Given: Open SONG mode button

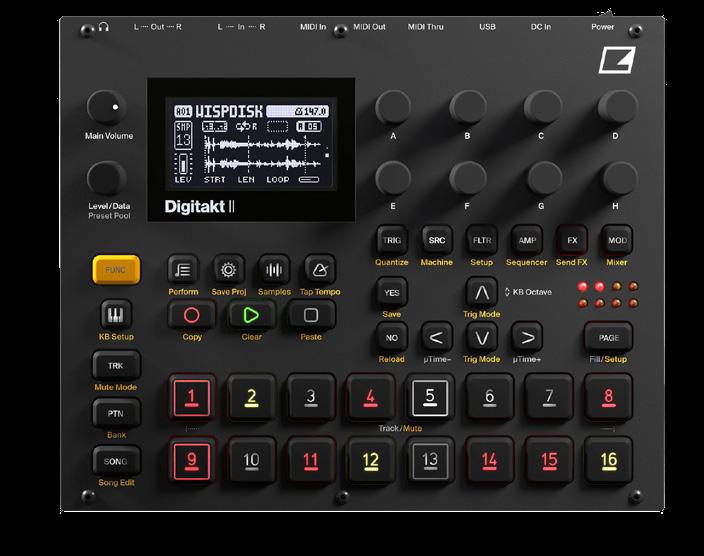Looking at the screenshot, I should coord(116,461).
